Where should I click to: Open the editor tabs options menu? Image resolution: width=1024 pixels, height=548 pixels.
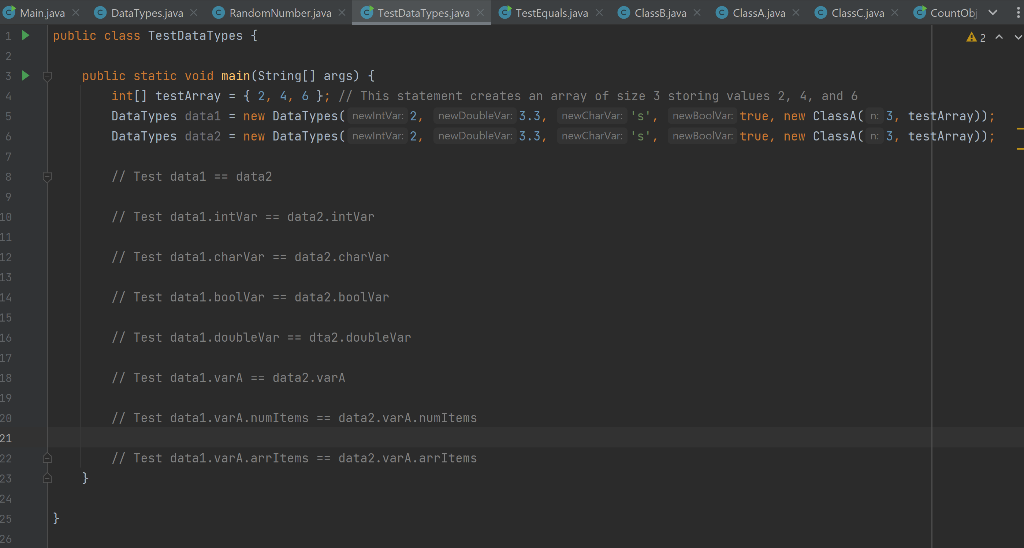(1017, 12)
